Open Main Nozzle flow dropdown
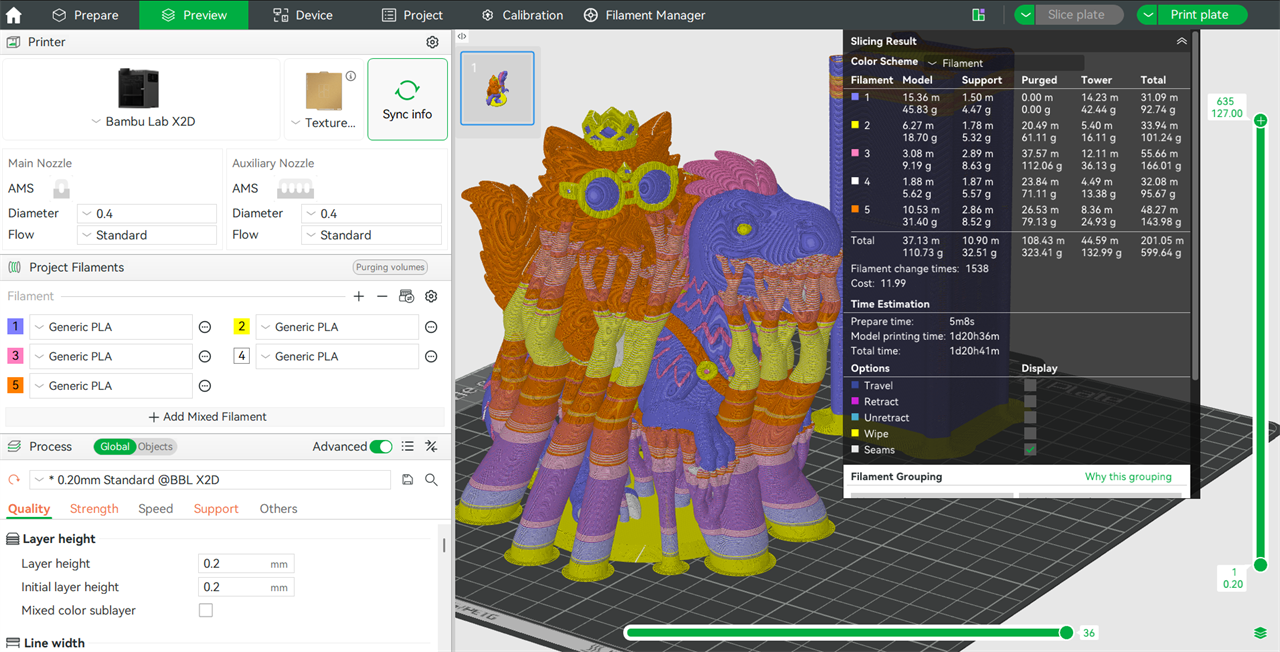The height and width of the screenshot is (652, 1280). click(147, 235)
